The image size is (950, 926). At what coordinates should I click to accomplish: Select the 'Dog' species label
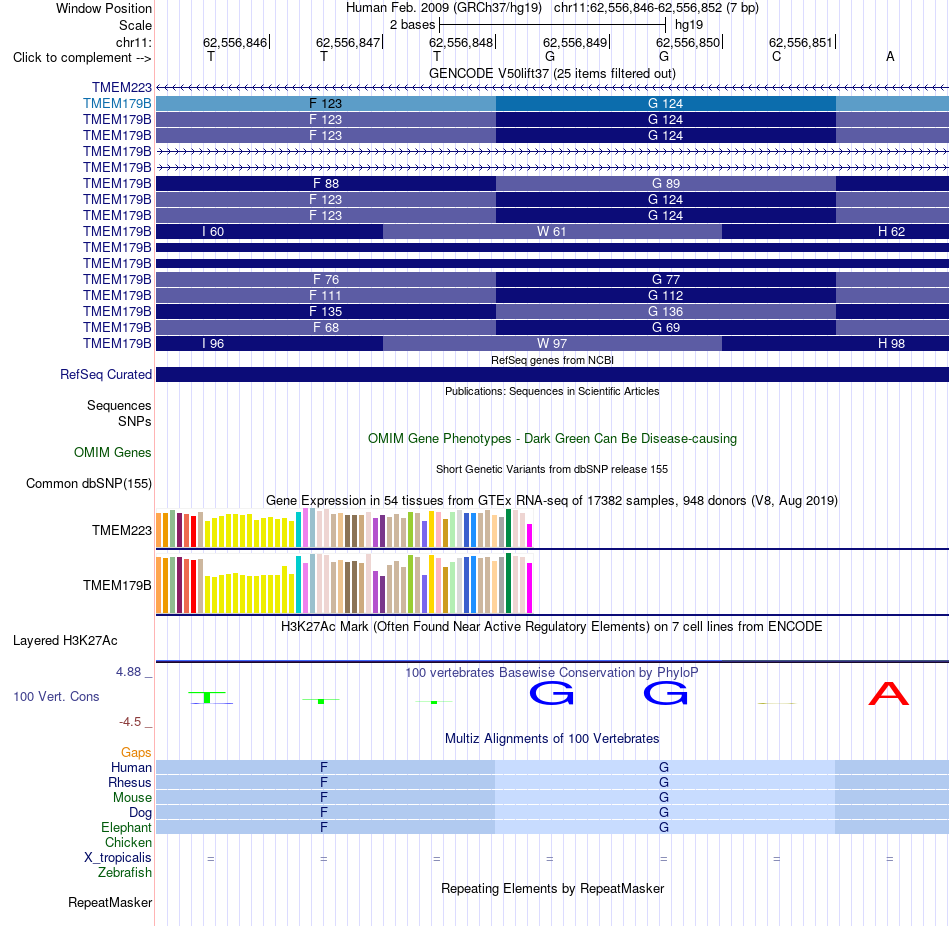click(140, 813)
